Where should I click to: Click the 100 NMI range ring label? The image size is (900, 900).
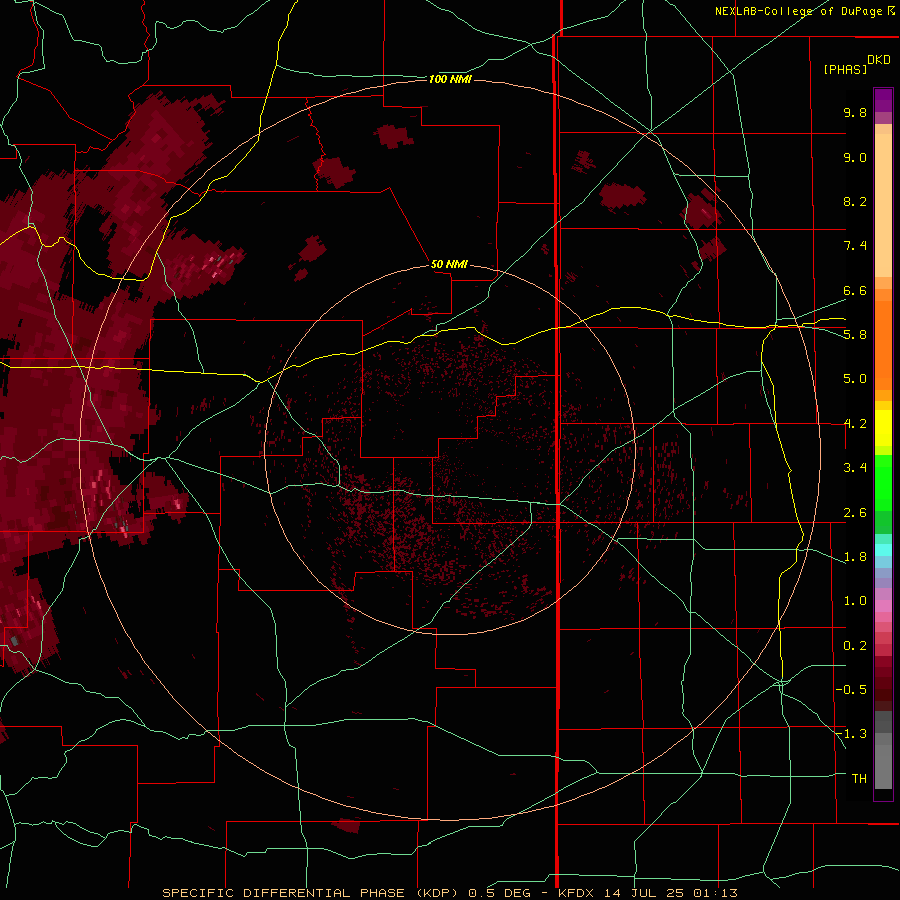click(x=450, y=79)
